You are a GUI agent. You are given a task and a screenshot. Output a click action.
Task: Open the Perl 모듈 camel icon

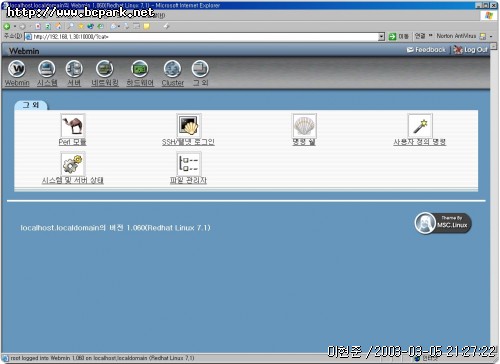click(x=73, y=125)
